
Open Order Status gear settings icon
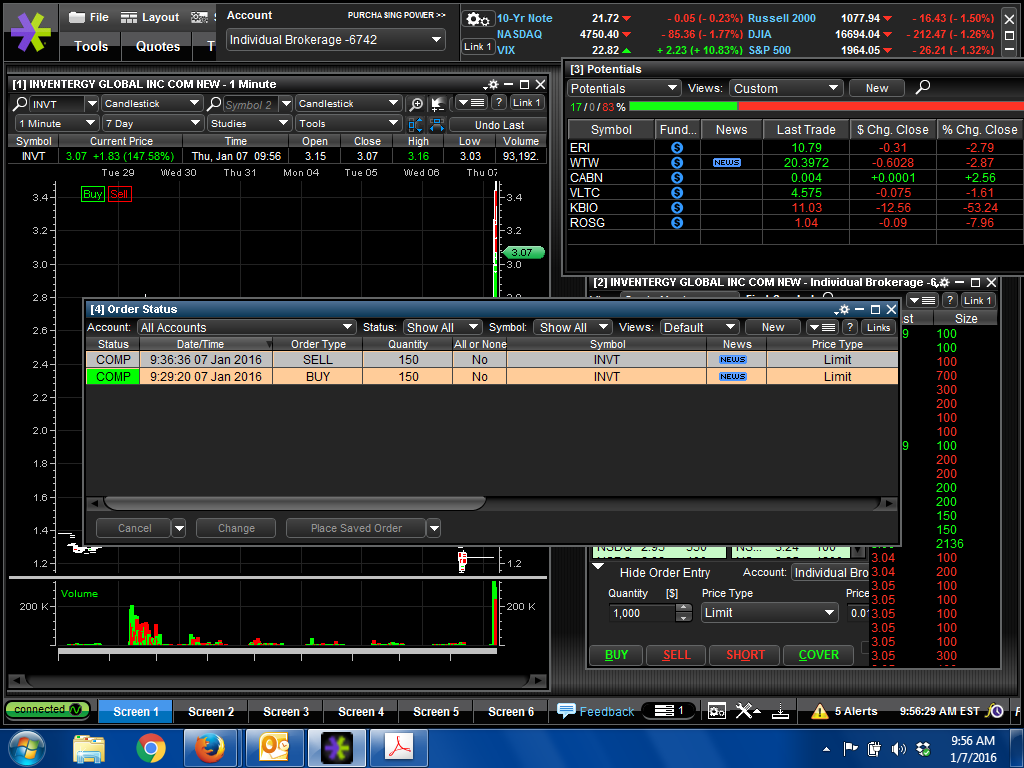(843, 310)
